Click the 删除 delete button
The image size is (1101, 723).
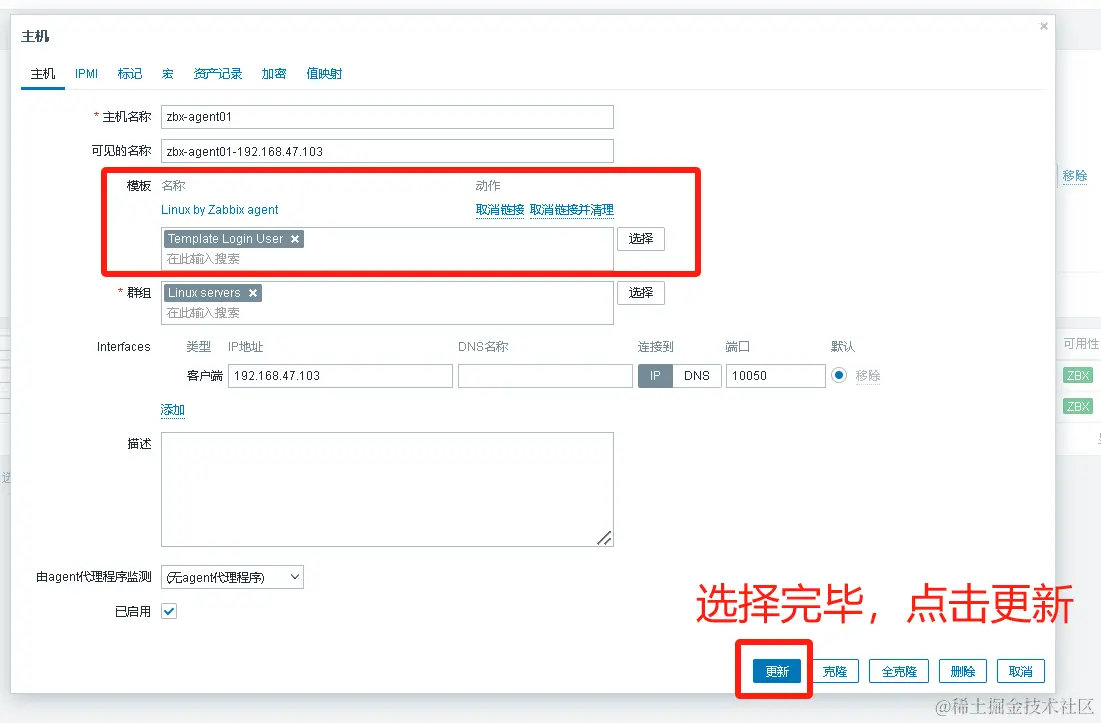coord(963,671)
